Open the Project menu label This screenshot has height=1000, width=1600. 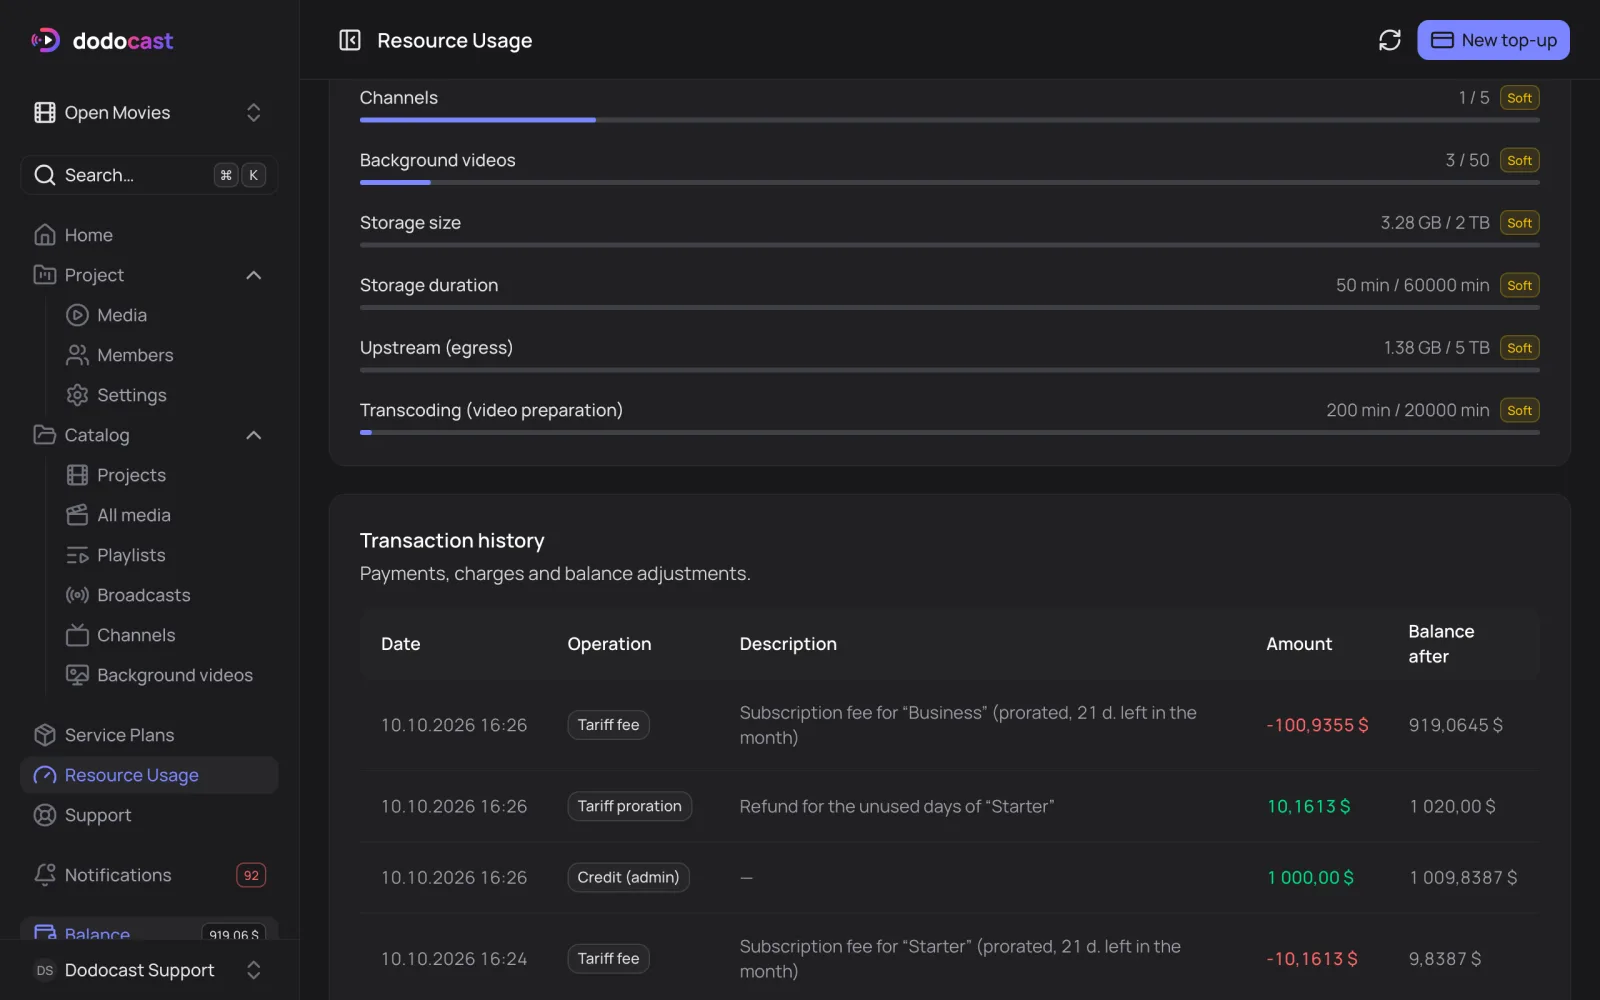[94, 275]
